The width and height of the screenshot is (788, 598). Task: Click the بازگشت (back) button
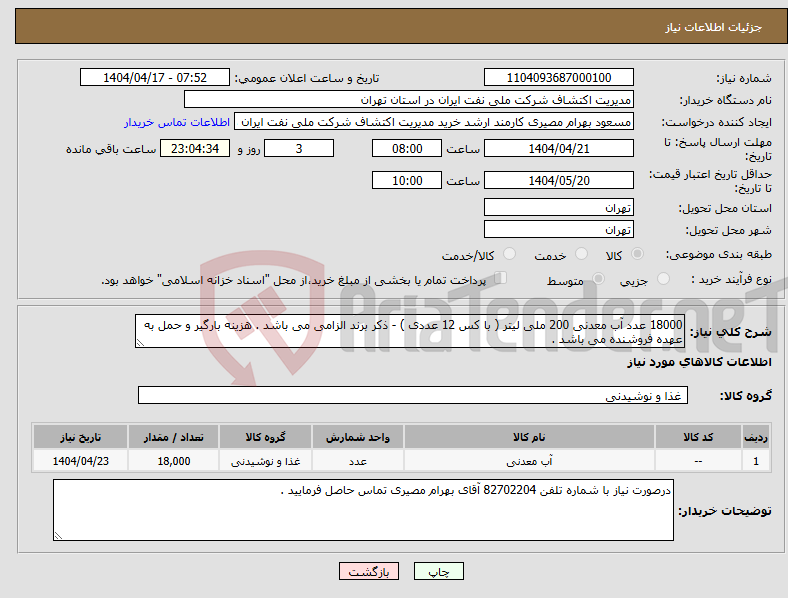point(369,571)
